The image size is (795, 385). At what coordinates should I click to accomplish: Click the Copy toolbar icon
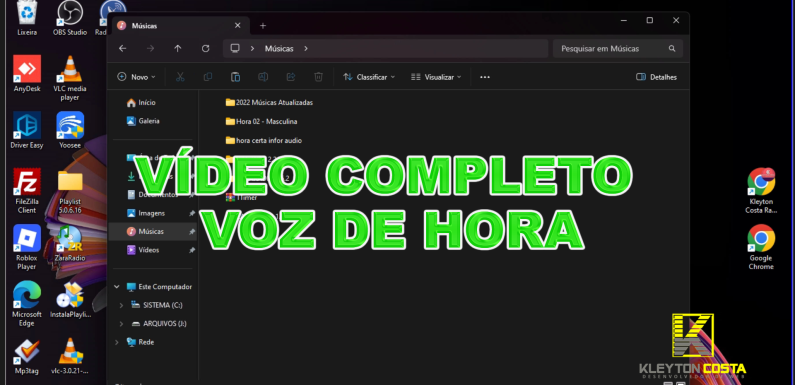[x=208, y=77]
